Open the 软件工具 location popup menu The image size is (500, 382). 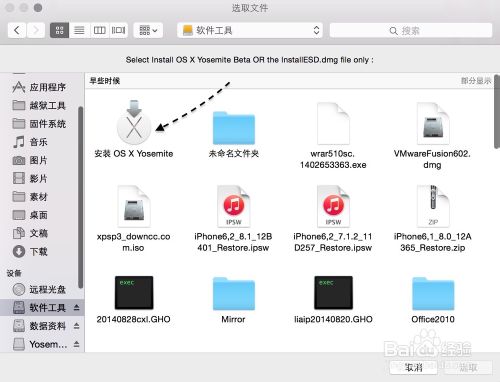(x=250, y=30)
